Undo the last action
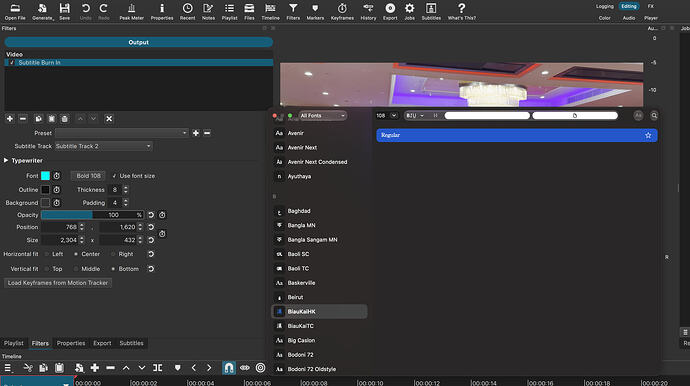Screen dimensions: 690x386 pos(86,12)
